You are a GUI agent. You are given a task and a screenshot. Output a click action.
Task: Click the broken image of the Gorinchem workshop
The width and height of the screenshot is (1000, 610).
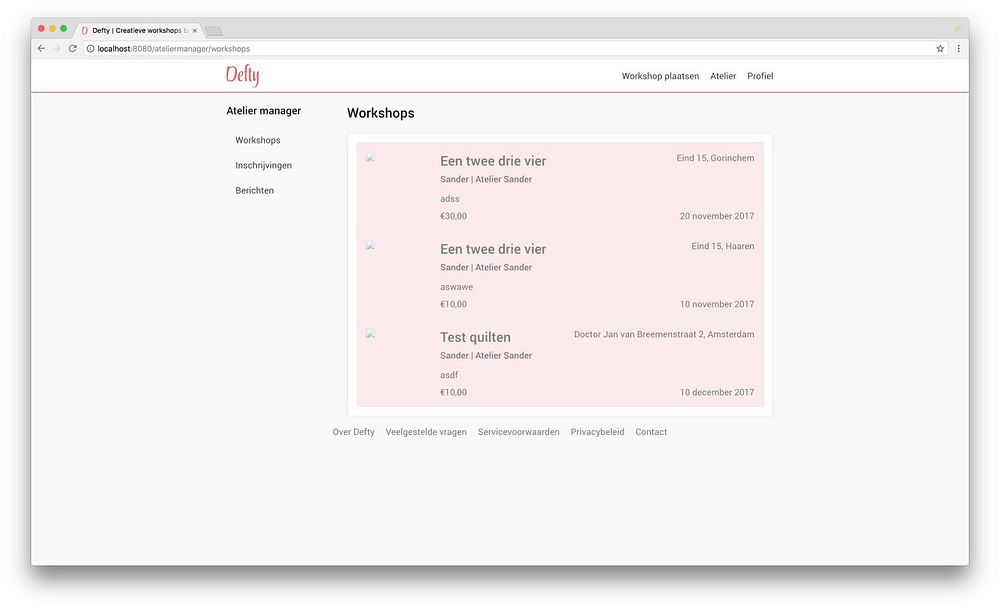pos(370,158)
